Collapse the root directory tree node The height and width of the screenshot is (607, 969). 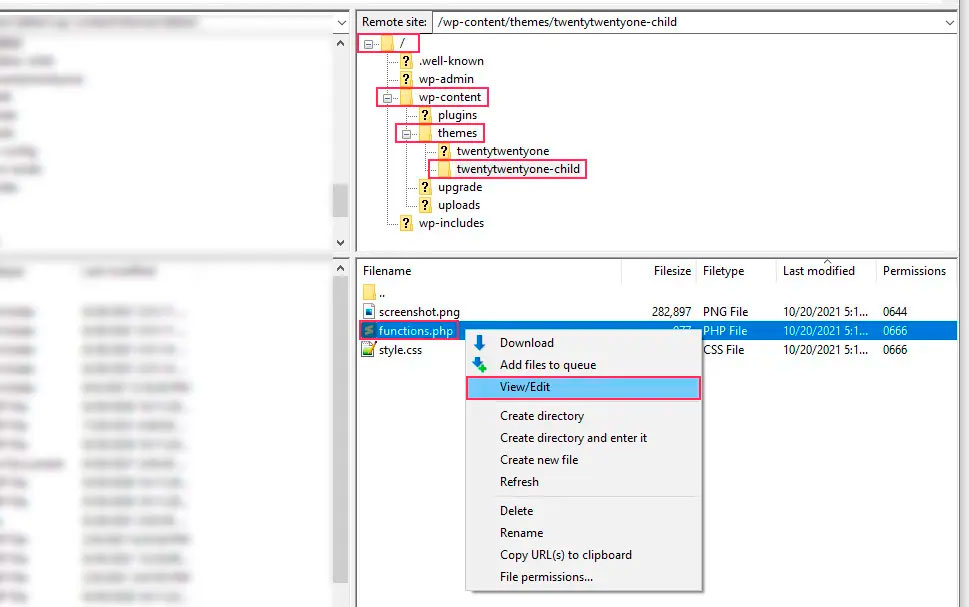(368, 44)
